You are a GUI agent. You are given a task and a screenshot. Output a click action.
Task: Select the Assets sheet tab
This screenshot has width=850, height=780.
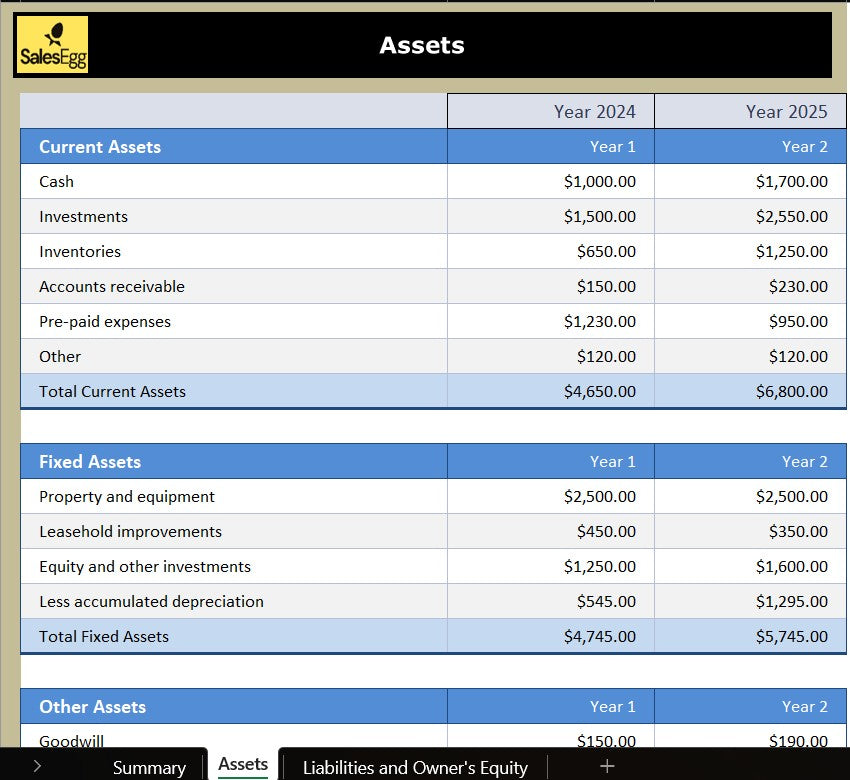pos(243,764)
